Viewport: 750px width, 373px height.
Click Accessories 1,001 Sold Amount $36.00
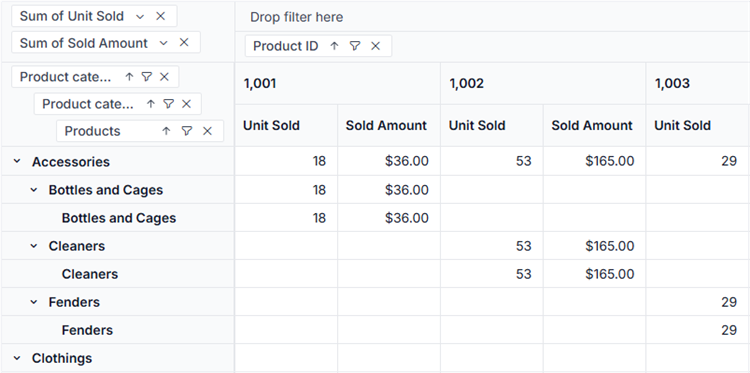(389, 161)
